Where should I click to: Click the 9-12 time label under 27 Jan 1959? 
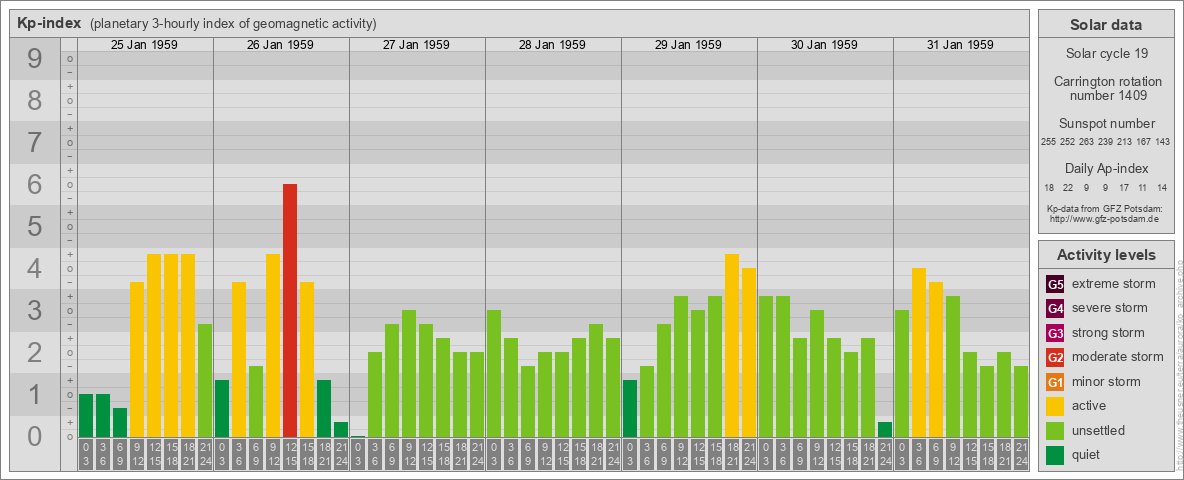click(409, 454)
